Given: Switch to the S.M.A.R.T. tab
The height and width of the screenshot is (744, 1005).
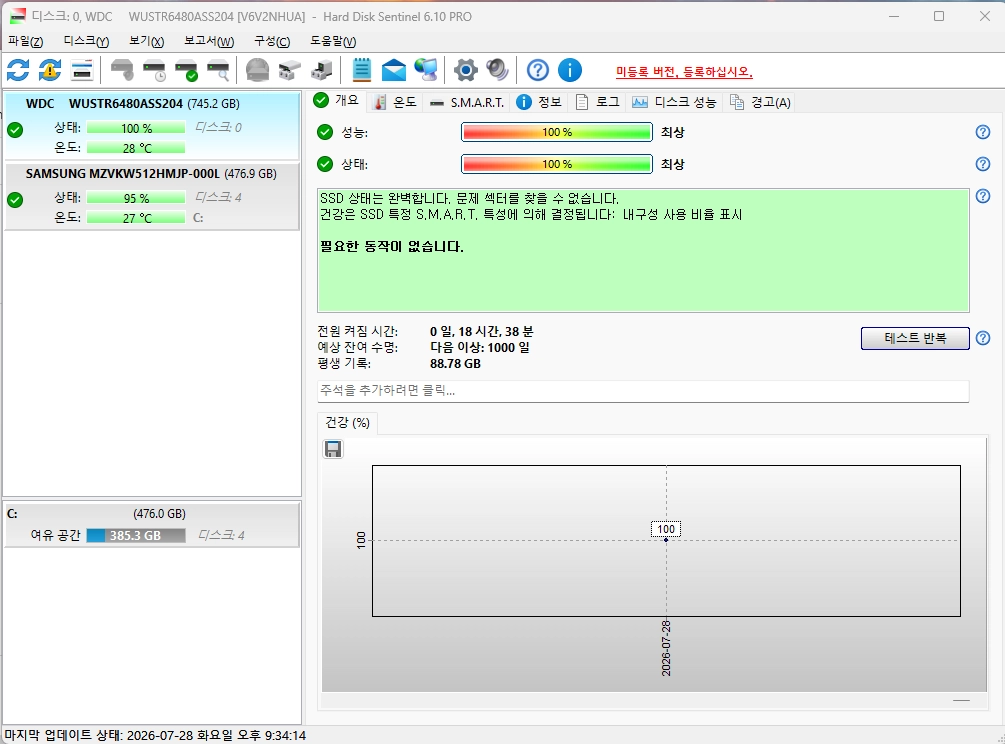Looking at the screenshot, I should coord(467,102).
